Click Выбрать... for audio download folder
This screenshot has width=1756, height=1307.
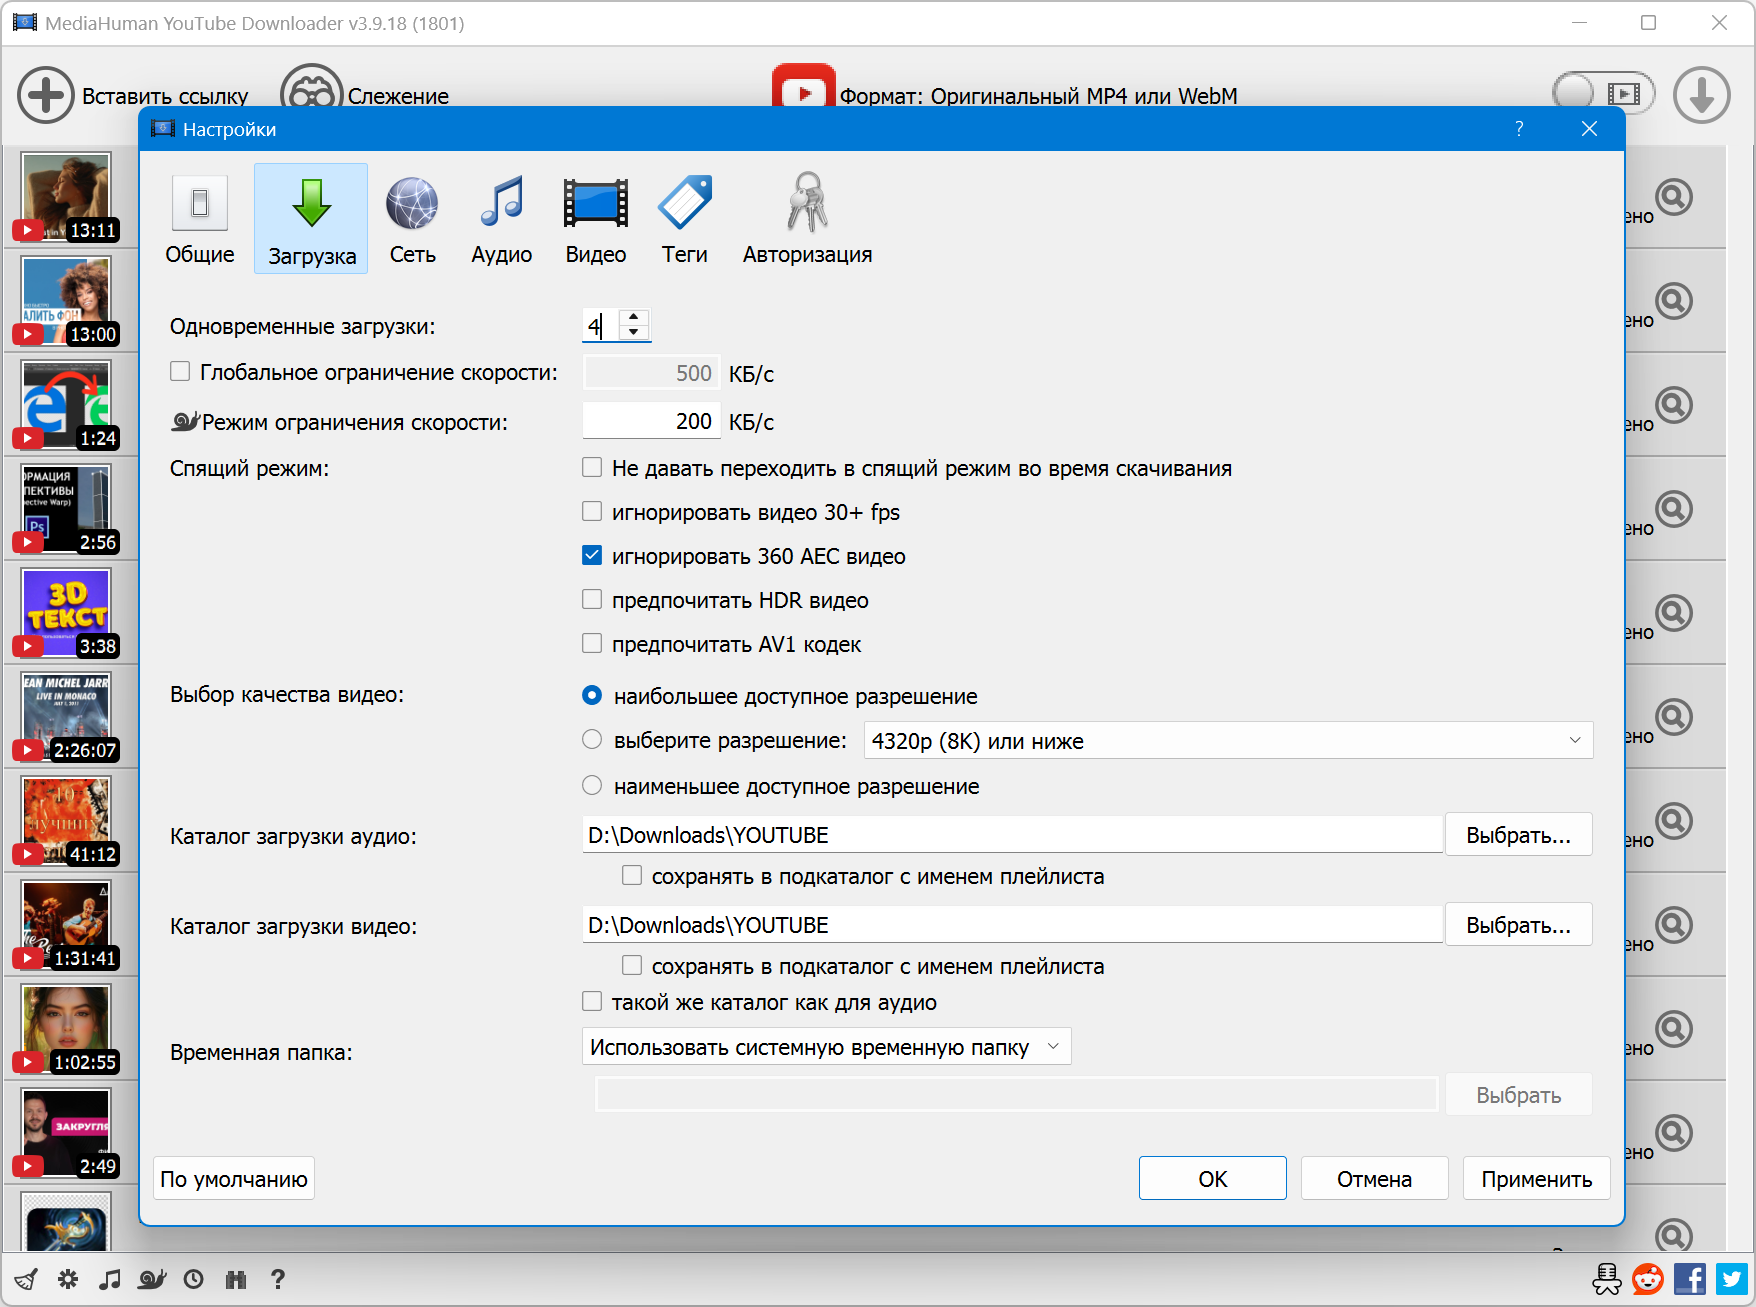point(1519,835)
